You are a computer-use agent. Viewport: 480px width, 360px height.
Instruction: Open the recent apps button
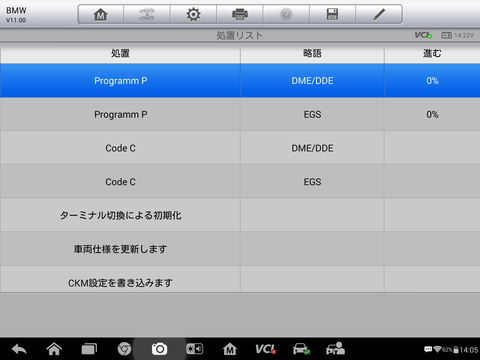click(x=89, y=349)
